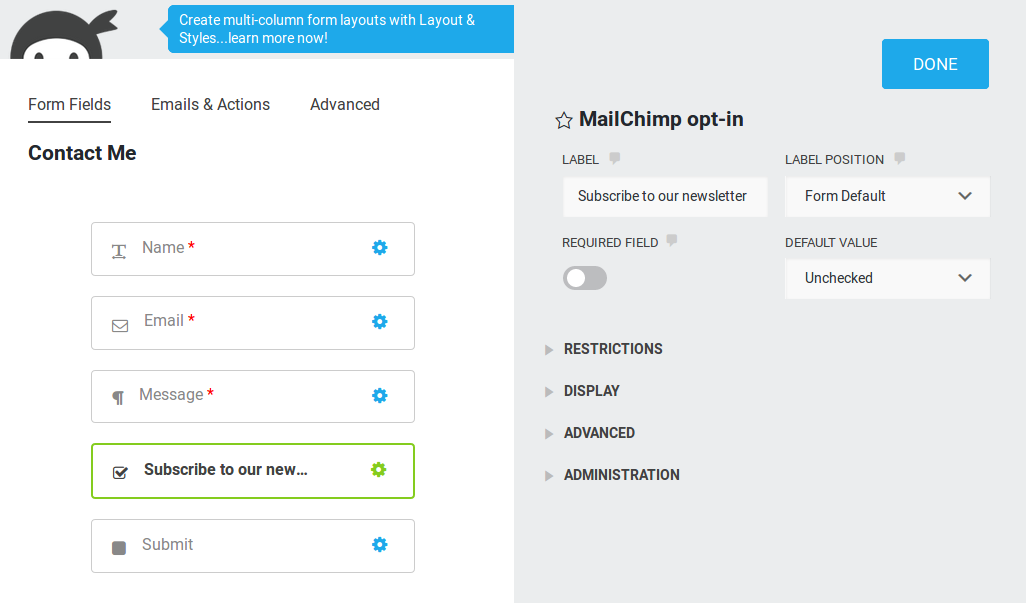Star the MailChimp opt-in field as favorite
The image size is (1026, 603).
pyautogui.click(x=563, y=120)
